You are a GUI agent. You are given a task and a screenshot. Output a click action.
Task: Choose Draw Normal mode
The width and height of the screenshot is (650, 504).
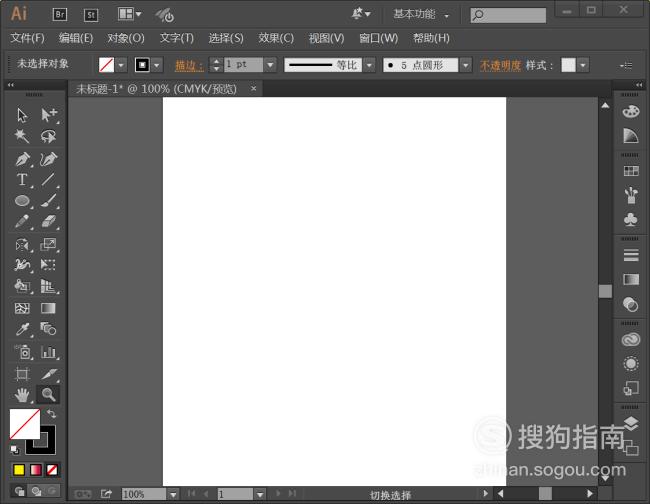[x=19, y=491]
